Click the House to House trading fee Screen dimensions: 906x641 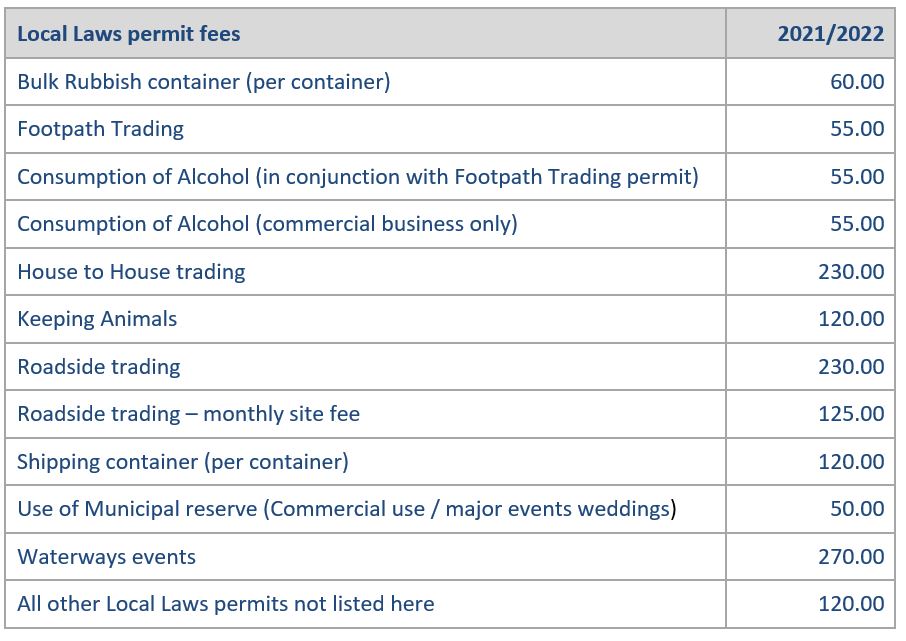[851, 272]
